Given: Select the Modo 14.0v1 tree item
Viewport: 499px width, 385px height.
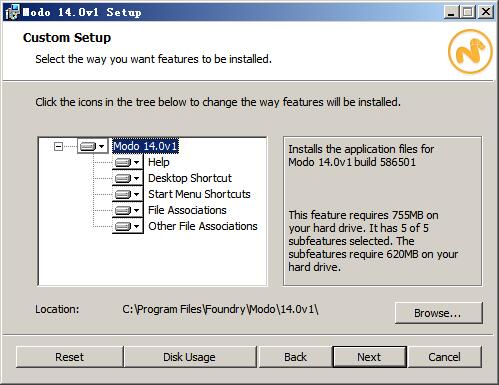Looking at the screenshot, I should [x=145, y=146].
